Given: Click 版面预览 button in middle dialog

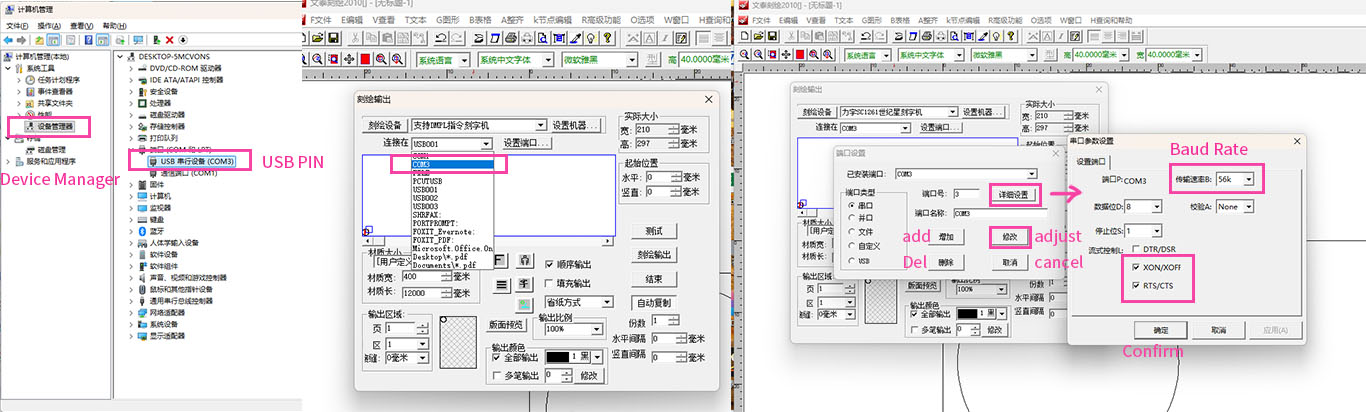Looking at the screenshot, I should point(506,325).
